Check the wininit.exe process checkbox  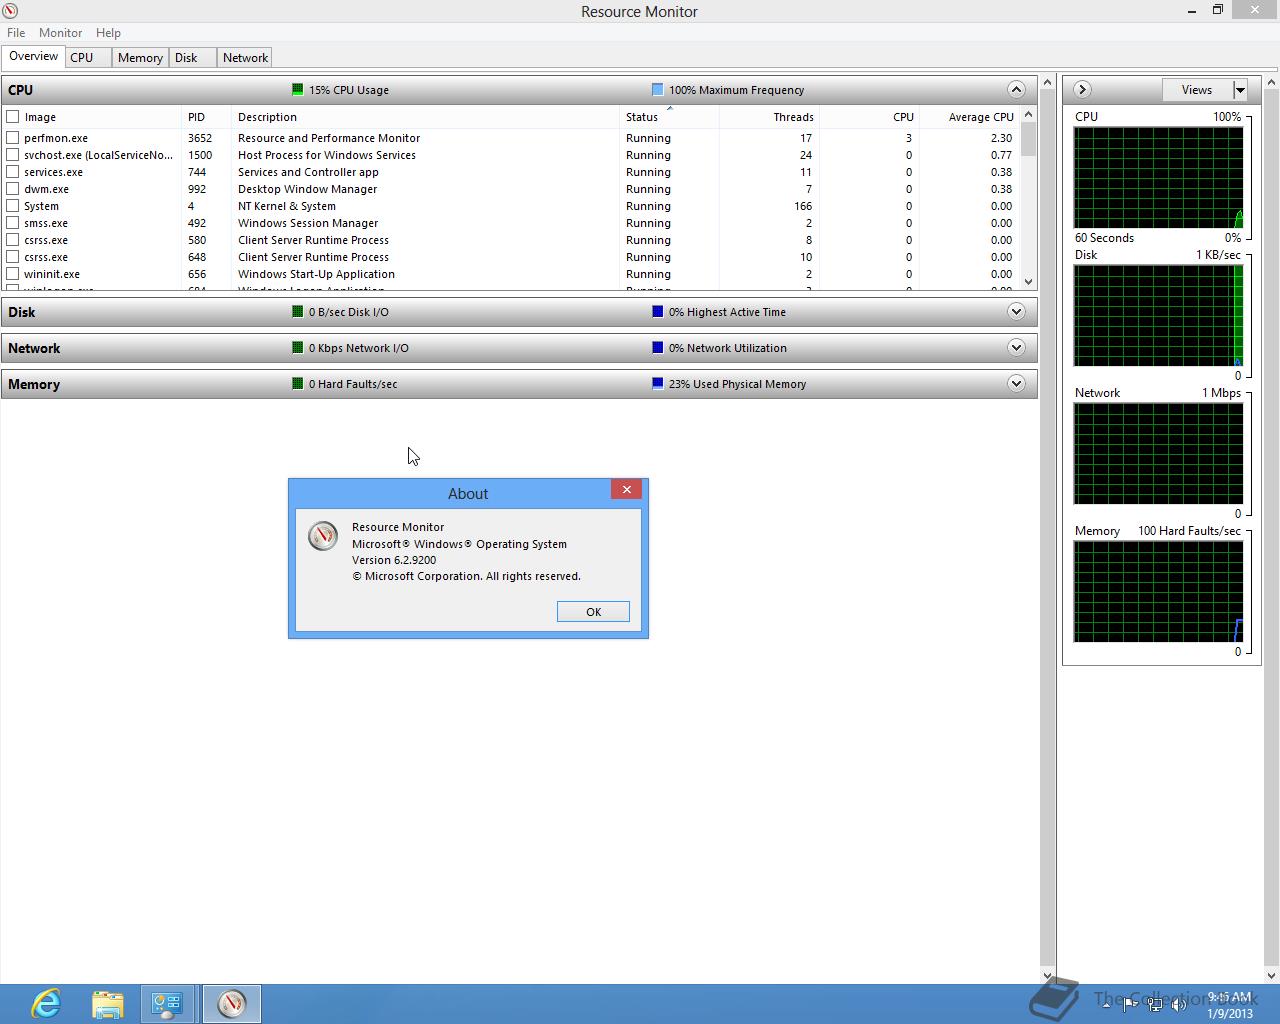click(13, 273)
